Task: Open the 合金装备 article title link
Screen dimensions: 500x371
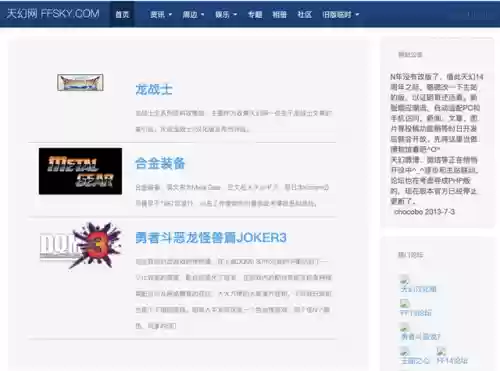Action: pyautogui.click(x=160, y=163)
